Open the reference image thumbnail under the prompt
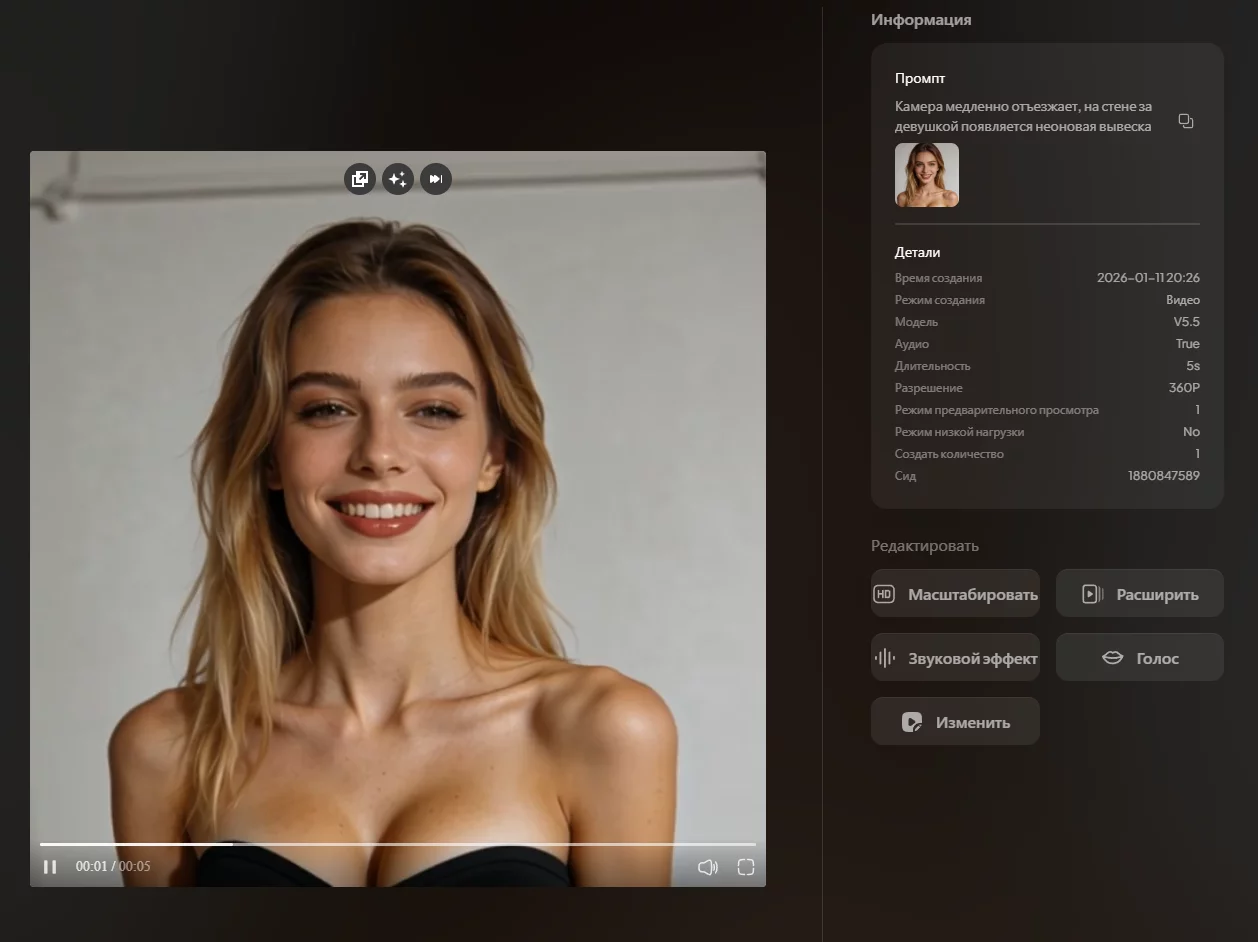This screenshot has width=1258, height=942. (x=926, y=175)
